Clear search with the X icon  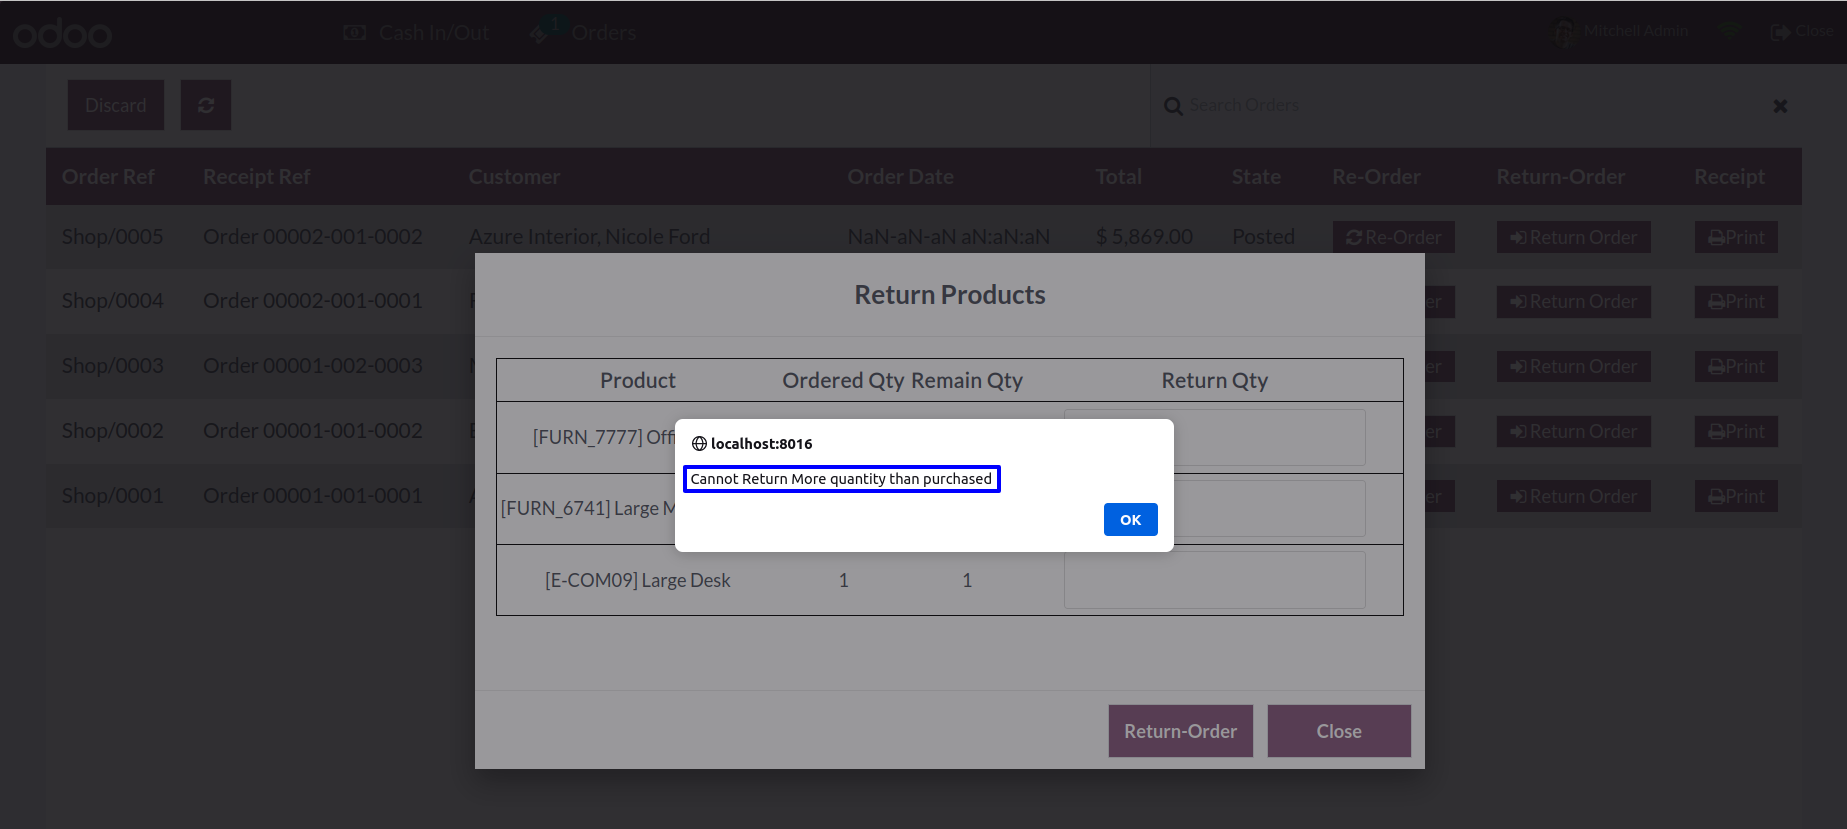pyautogui.click(x=1780, y=106)
